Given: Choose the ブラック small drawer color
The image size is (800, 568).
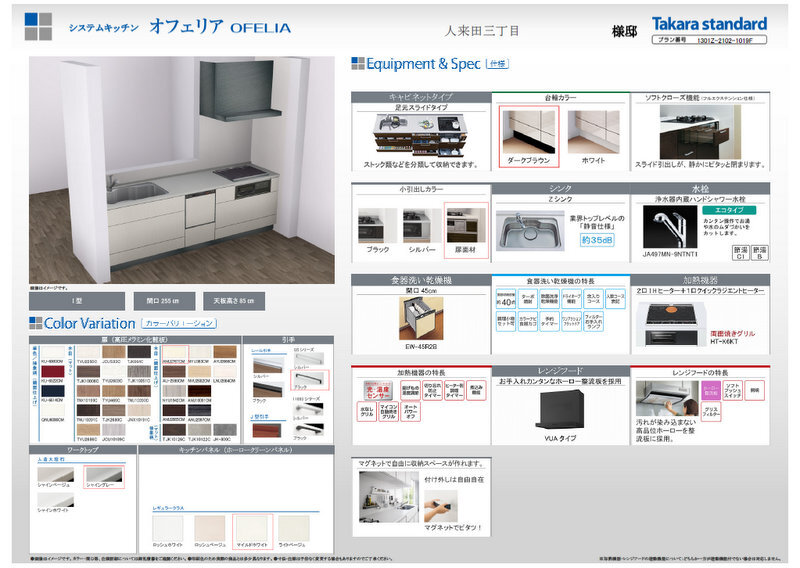Looking at the screenshot, I should (378, 231).
